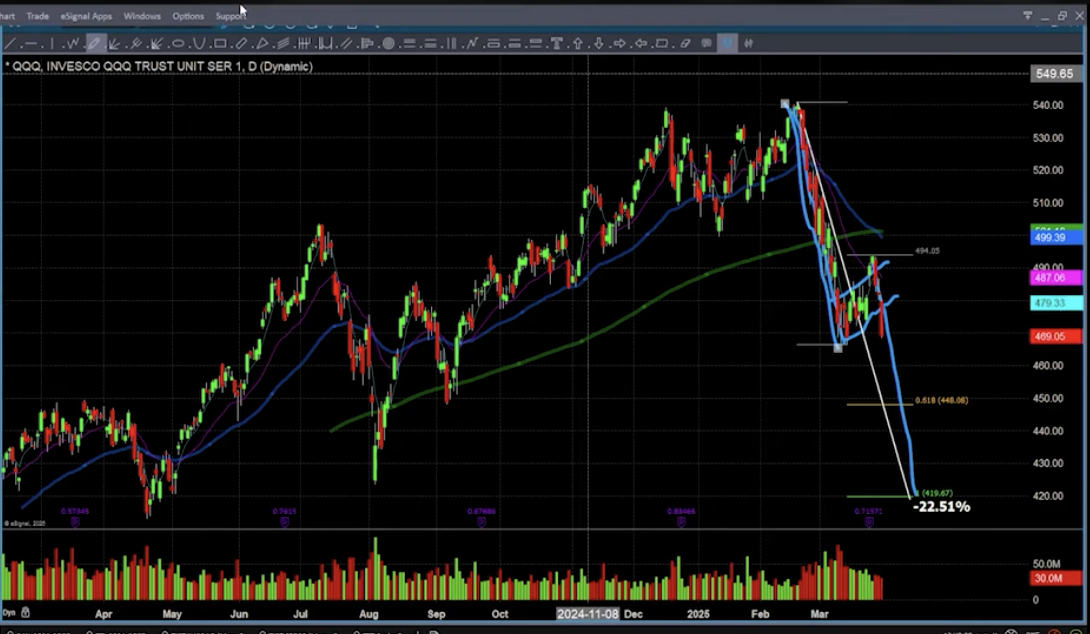This screenshot has height=634, width=1090.
Task: Click the QQQ symbol title text
Action: tap(160, 66)
